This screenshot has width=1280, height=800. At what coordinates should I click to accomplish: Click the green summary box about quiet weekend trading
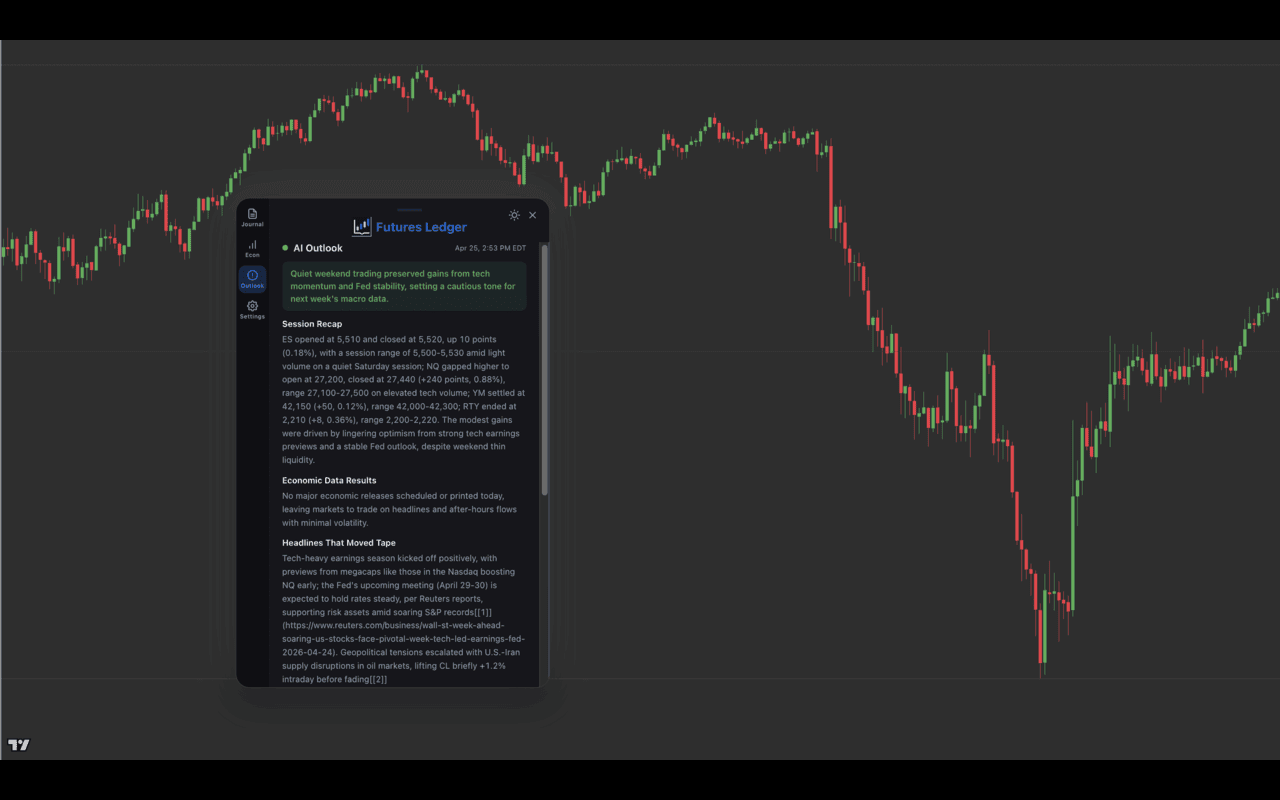click(404, 286)
